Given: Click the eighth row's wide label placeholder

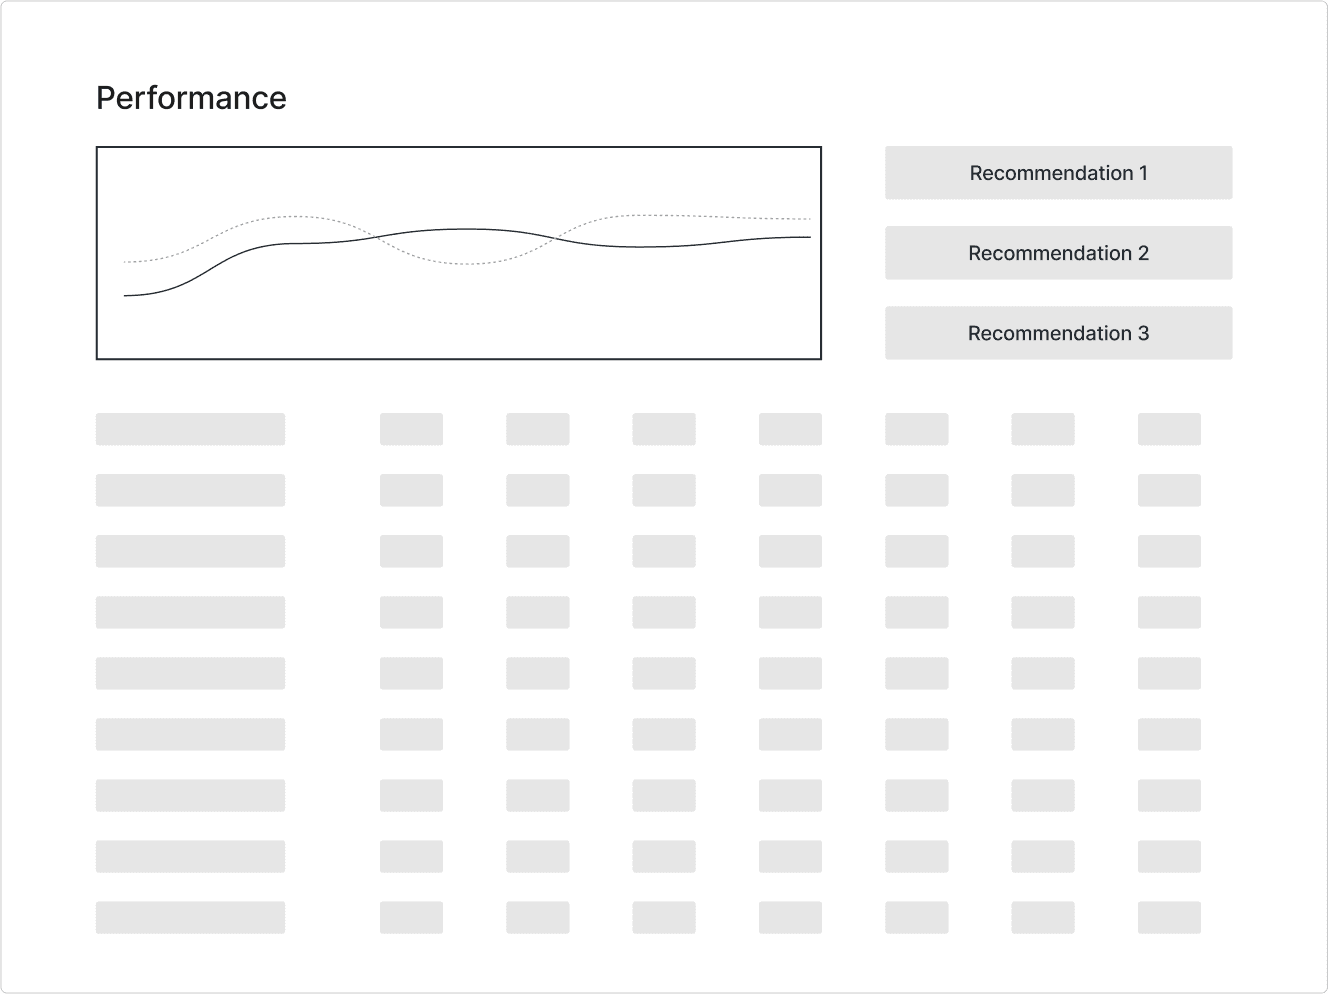Looking at the screenshot, I should click(190, 856).
